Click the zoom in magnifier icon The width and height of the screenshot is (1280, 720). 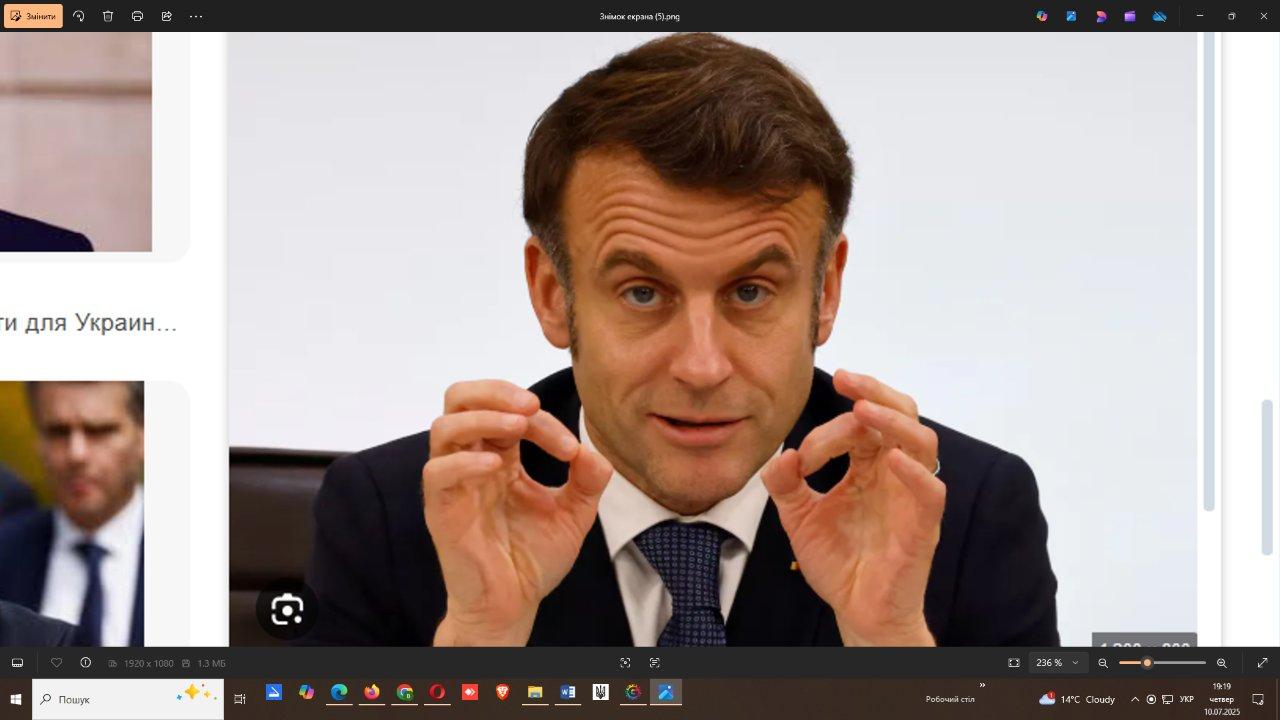tap(1221, 663)
